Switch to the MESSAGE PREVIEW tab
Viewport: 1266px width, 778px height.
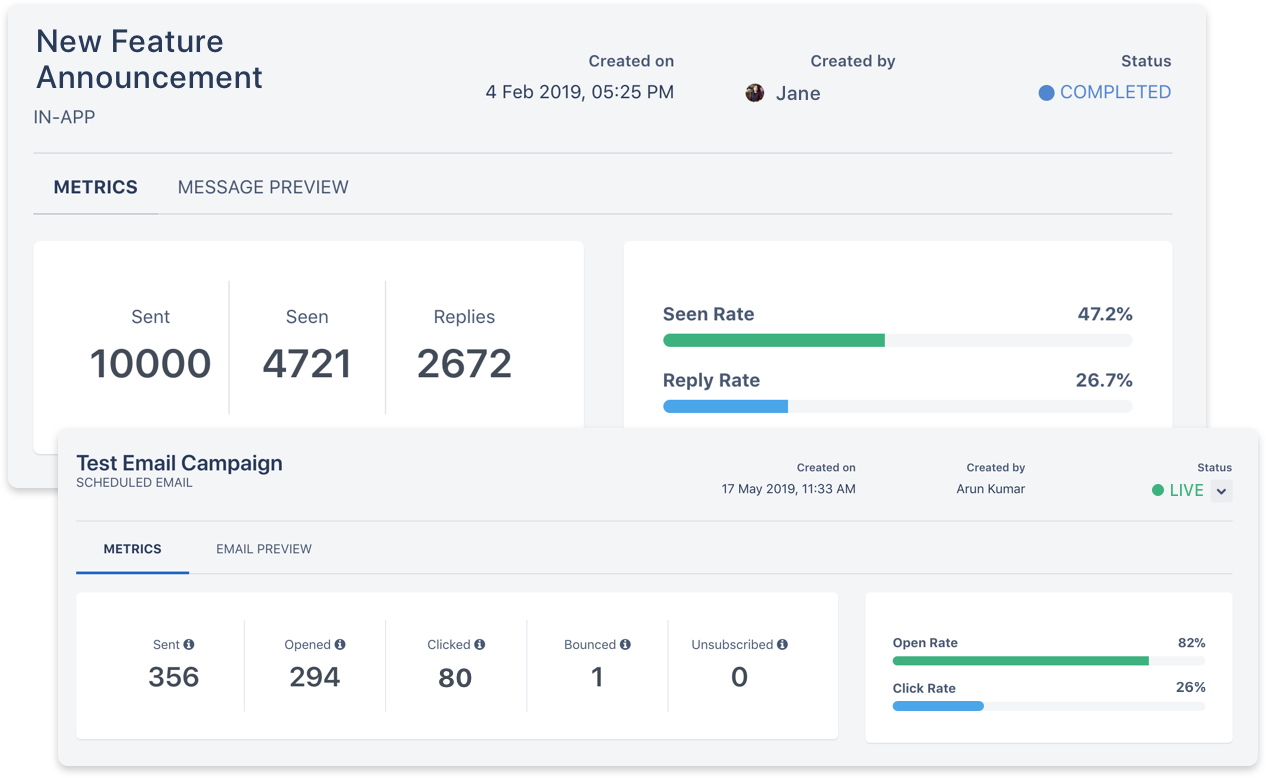click(263, 187)
